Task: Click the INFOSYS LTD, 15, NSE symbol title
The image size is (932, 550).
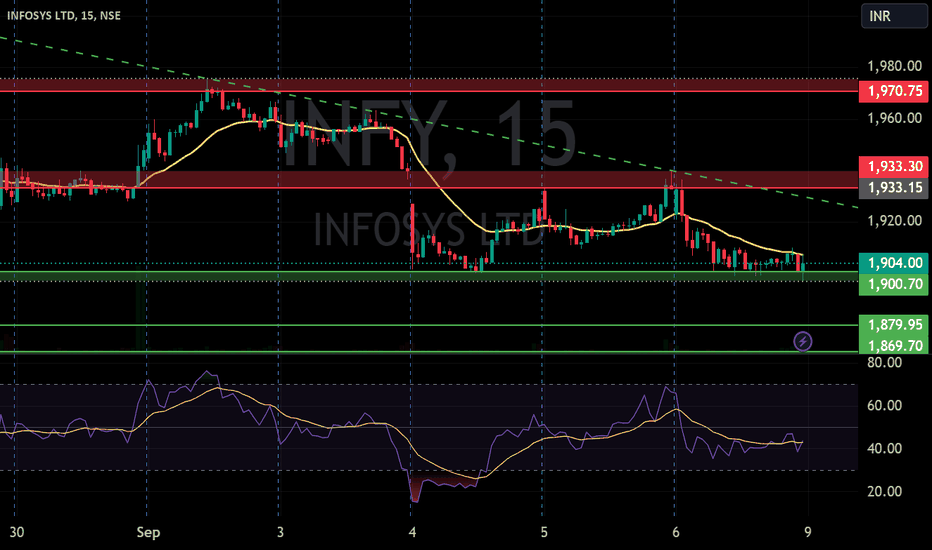Action: pyautogui.click(x=64, y=15)
